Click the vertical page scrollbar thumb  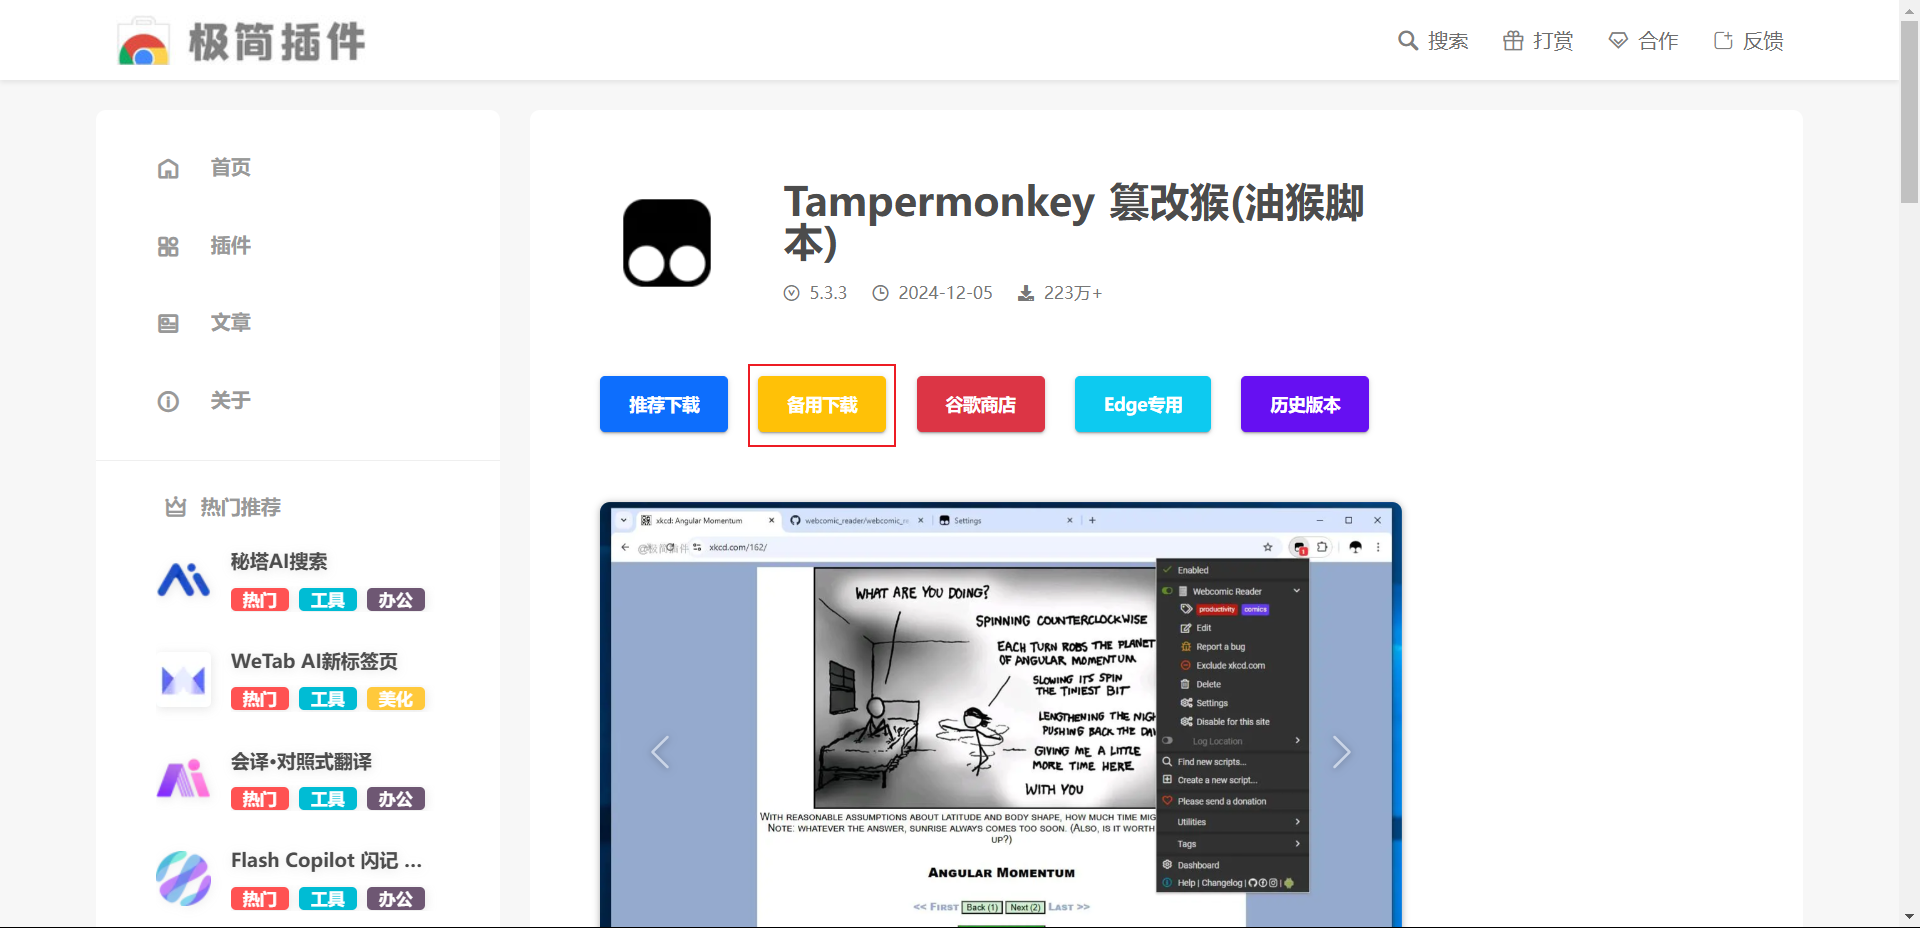coord(1909,111)
